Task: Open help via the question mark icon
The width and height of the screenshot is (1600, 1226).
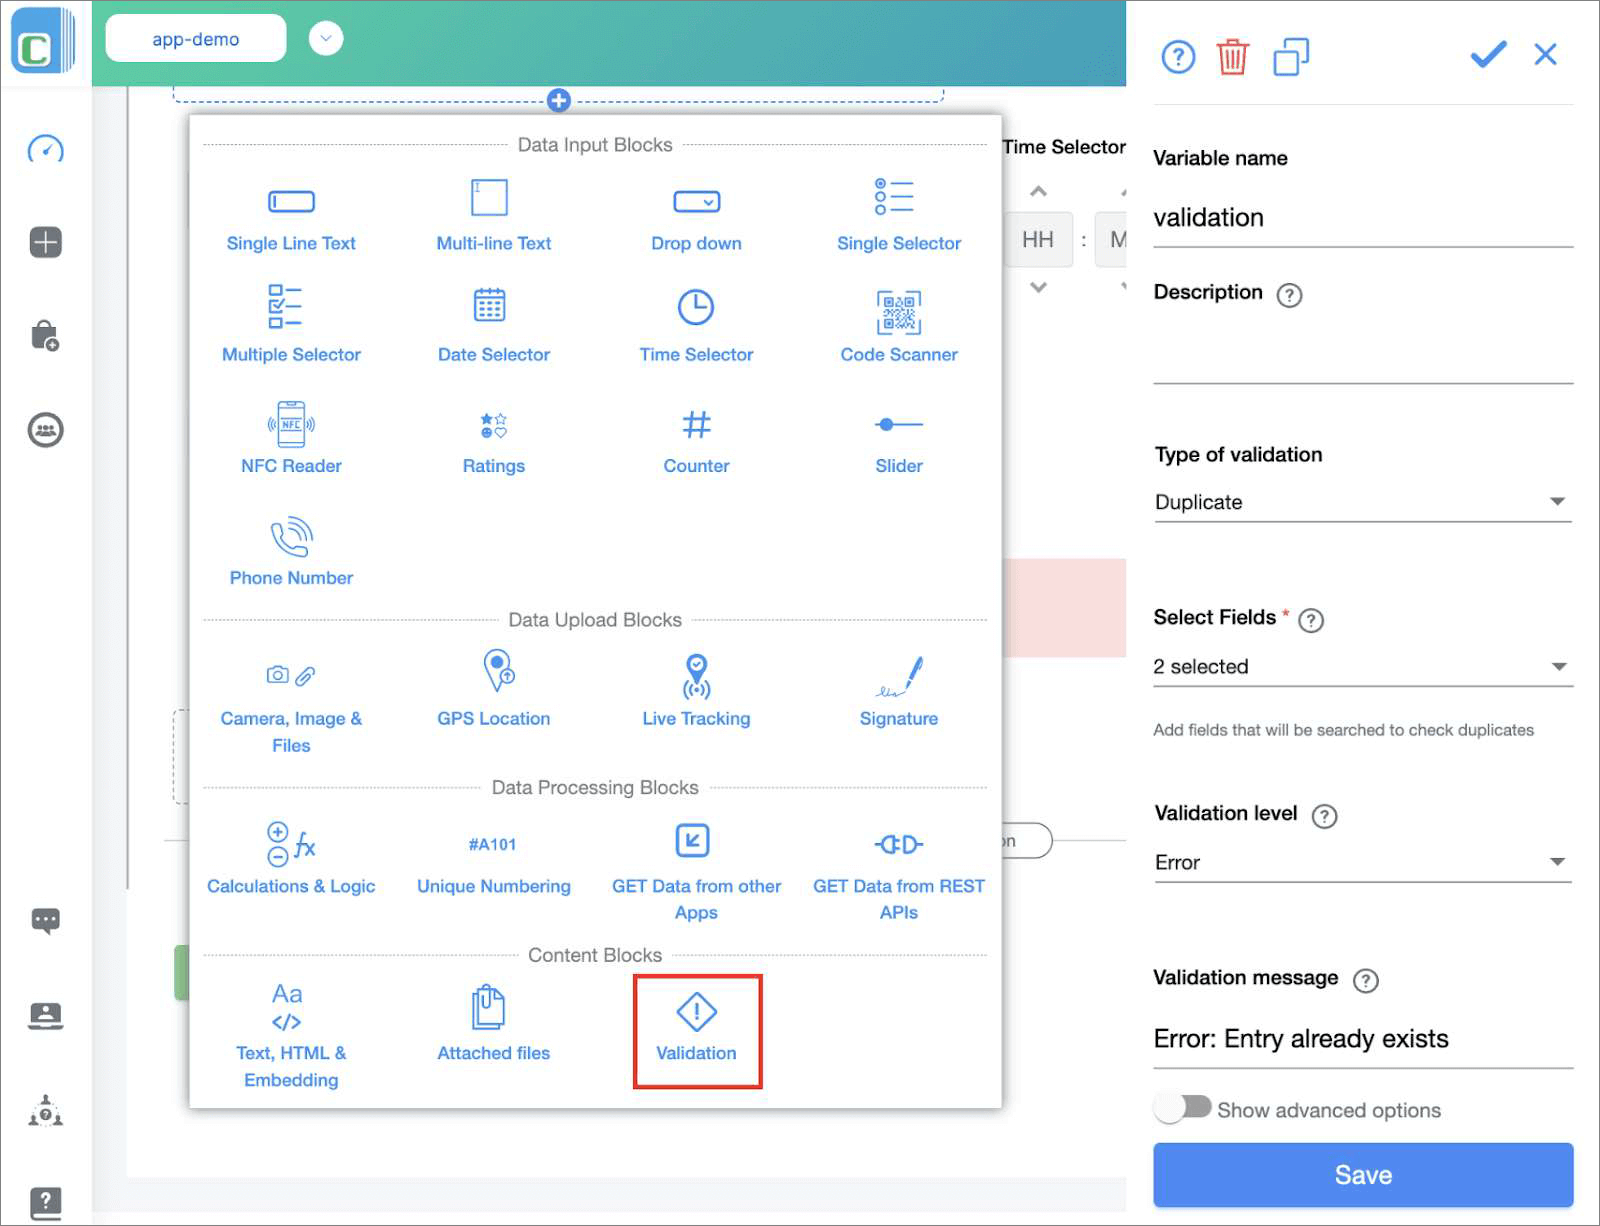Action: pyautogui.click(x=1178, y=57)
